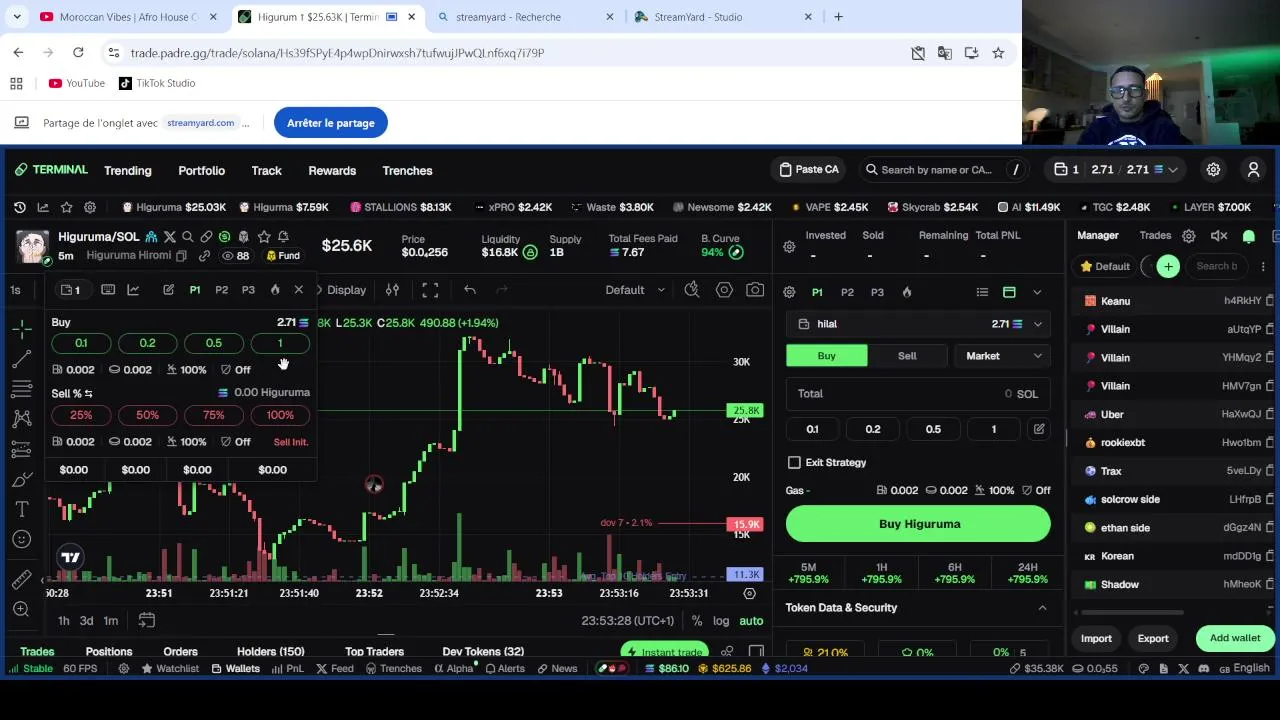Expand the hilal wallet selector
The image size is (1280, 720).
coord(918,324)
